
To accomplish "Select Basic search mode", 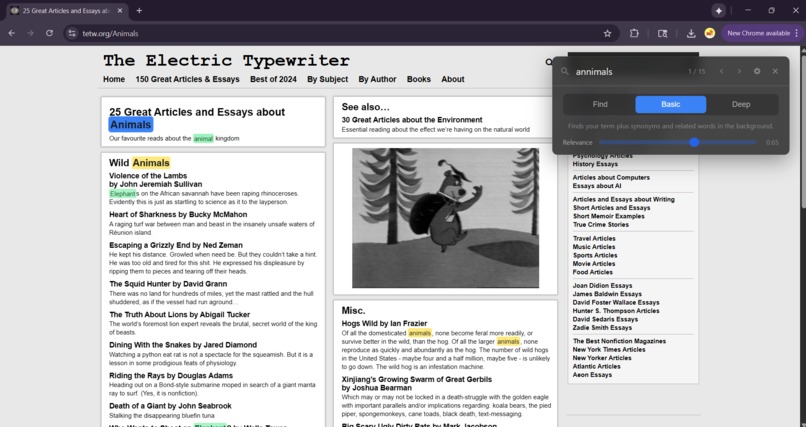I will tap(670, 104).
